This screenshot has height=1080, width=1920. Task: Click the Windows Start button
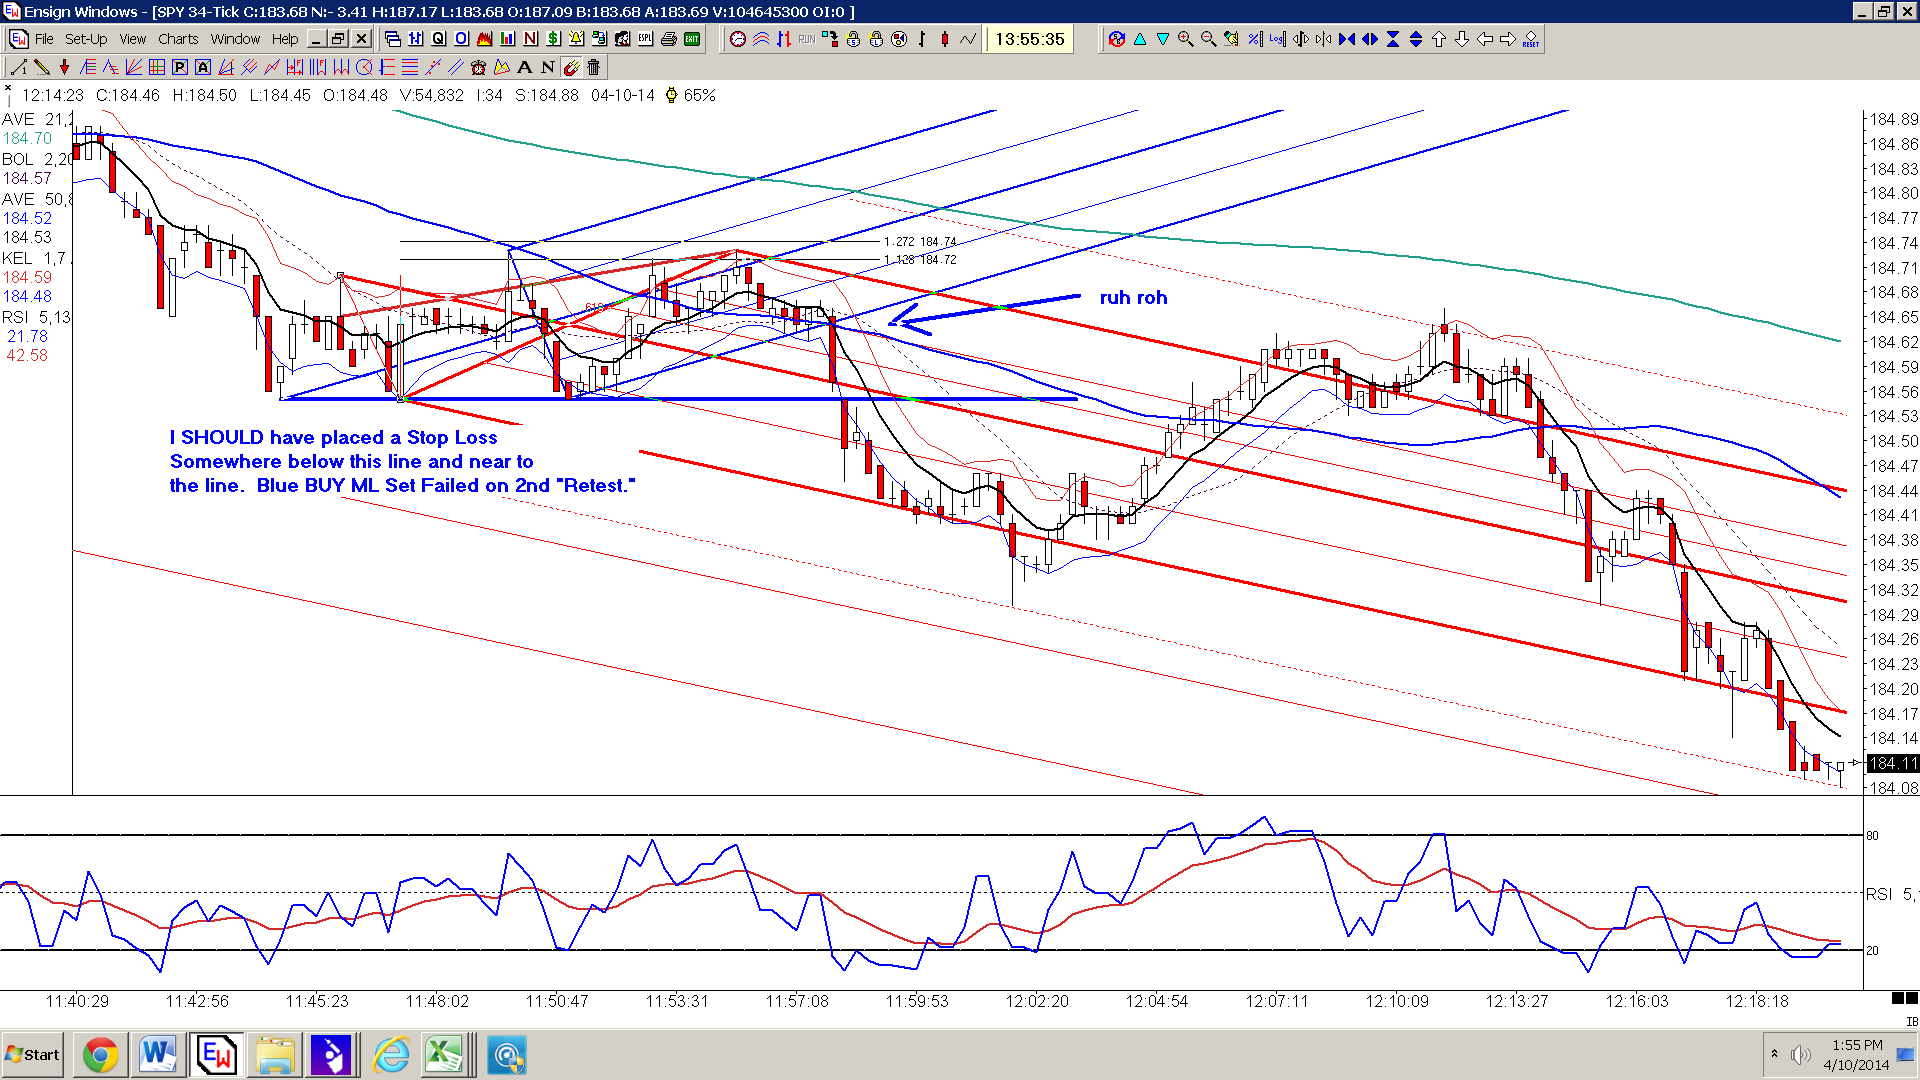32,1055
